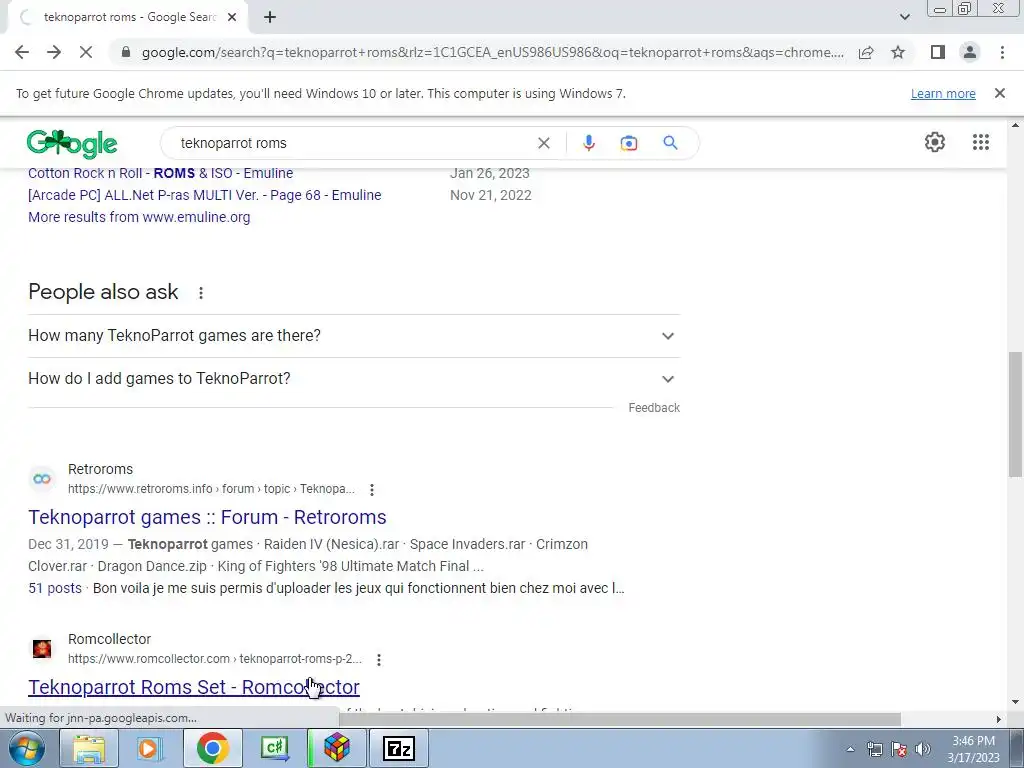Open the Chrome side panel
1024x768 pixels.
[x=938, y=52]
